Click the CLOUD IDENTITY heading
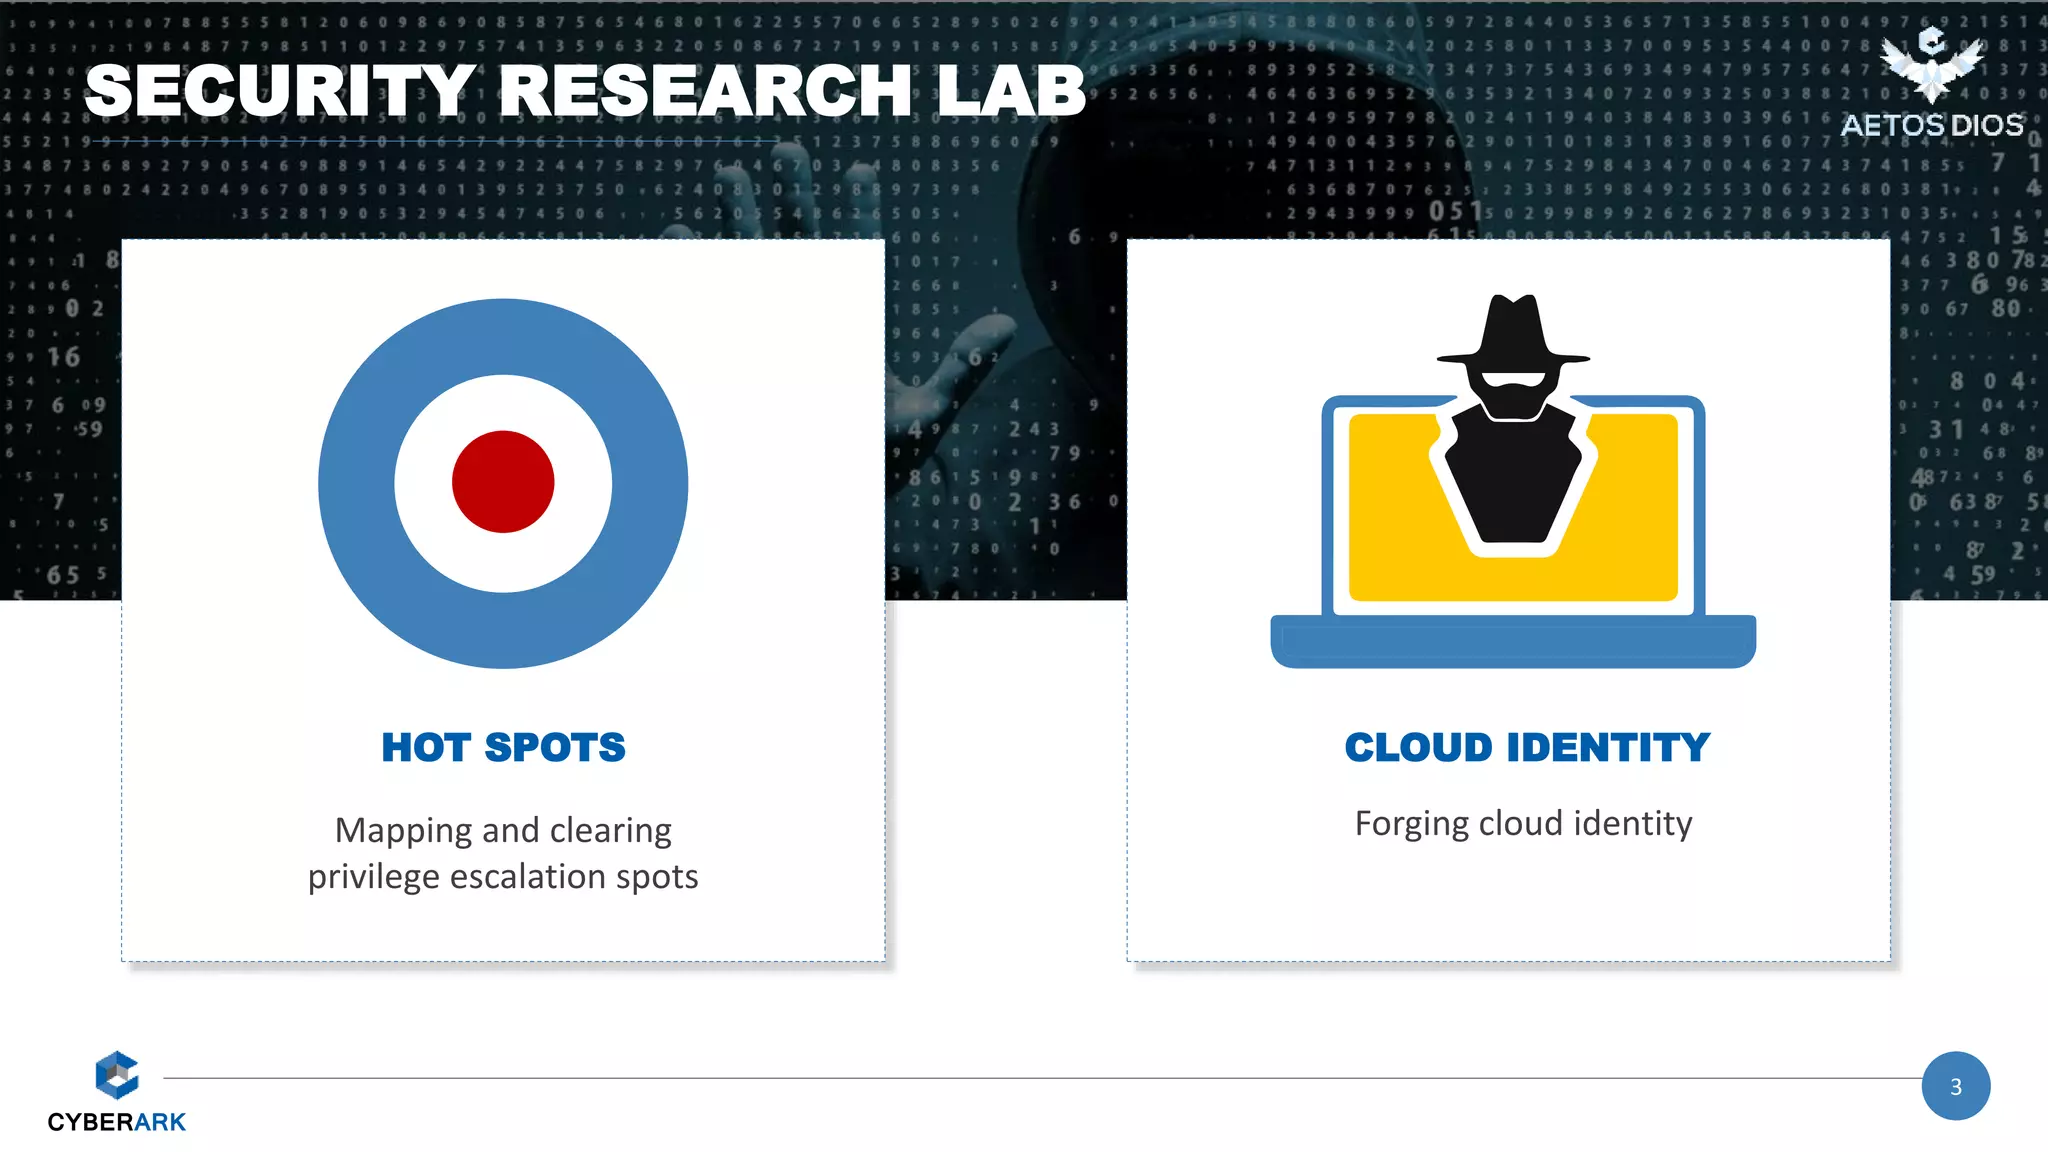2048x1152 pixels. click(1526, 747)
